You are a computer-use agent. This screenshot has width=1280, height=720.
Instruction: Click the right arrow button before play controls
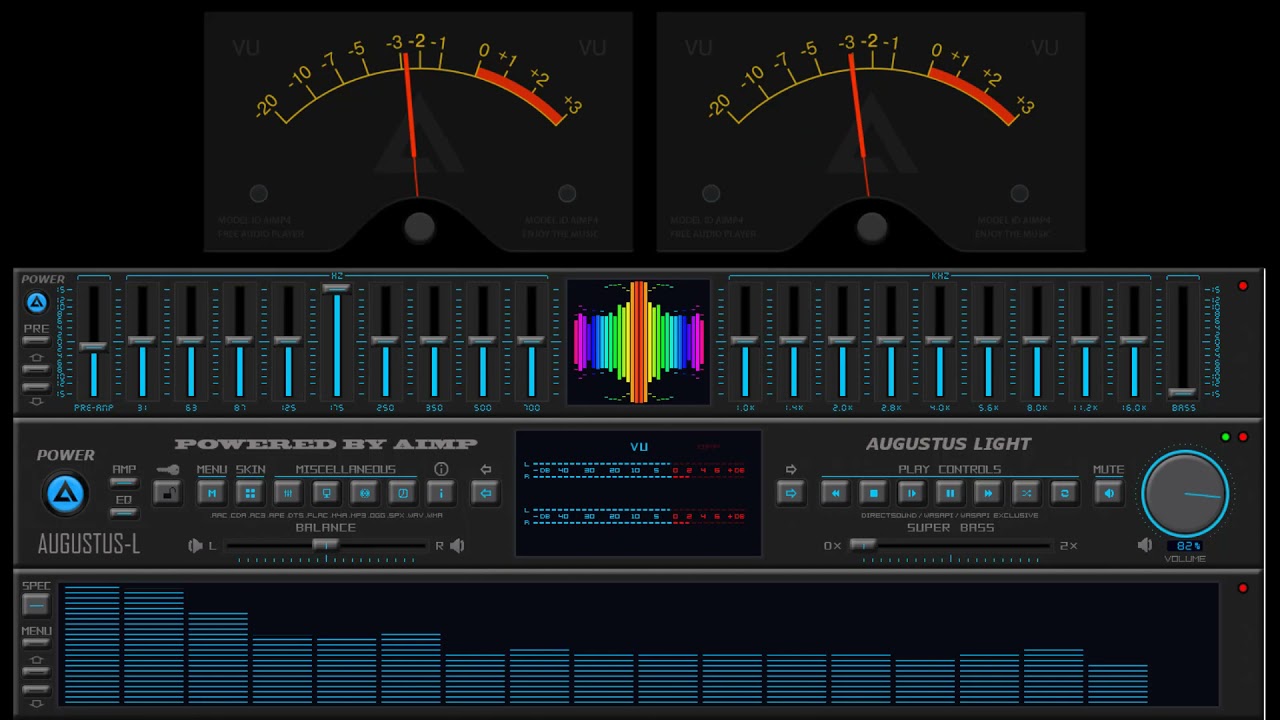[x=791, y=493]
